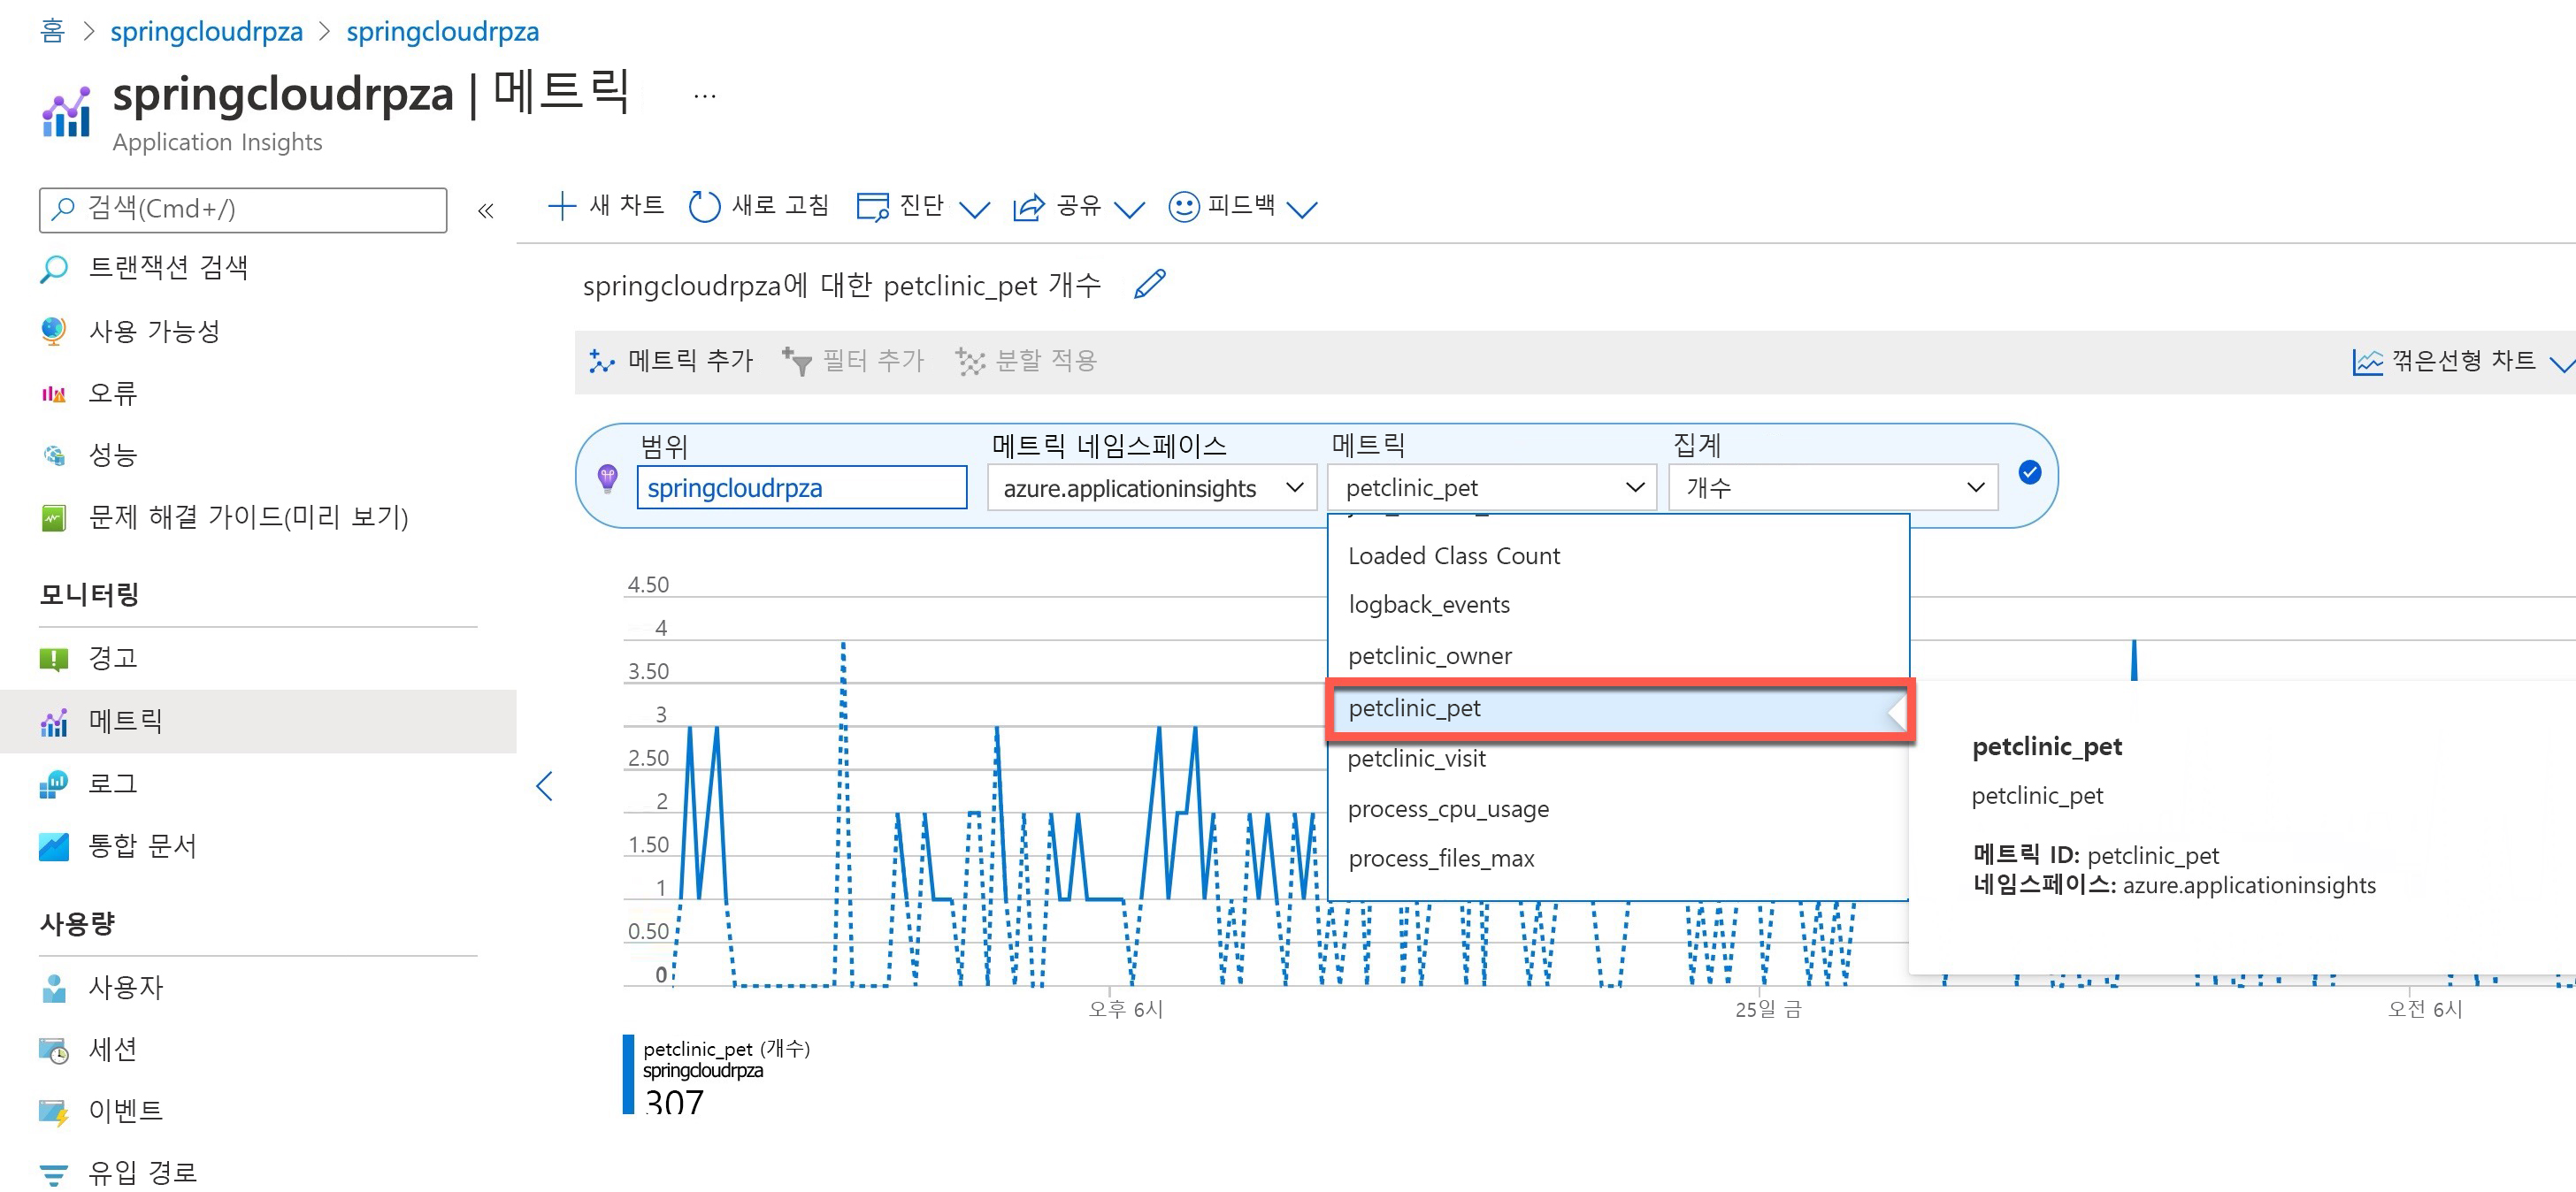
Task: Click first springcloudrpza breadcrumb link
Action: tap(206, 31)
